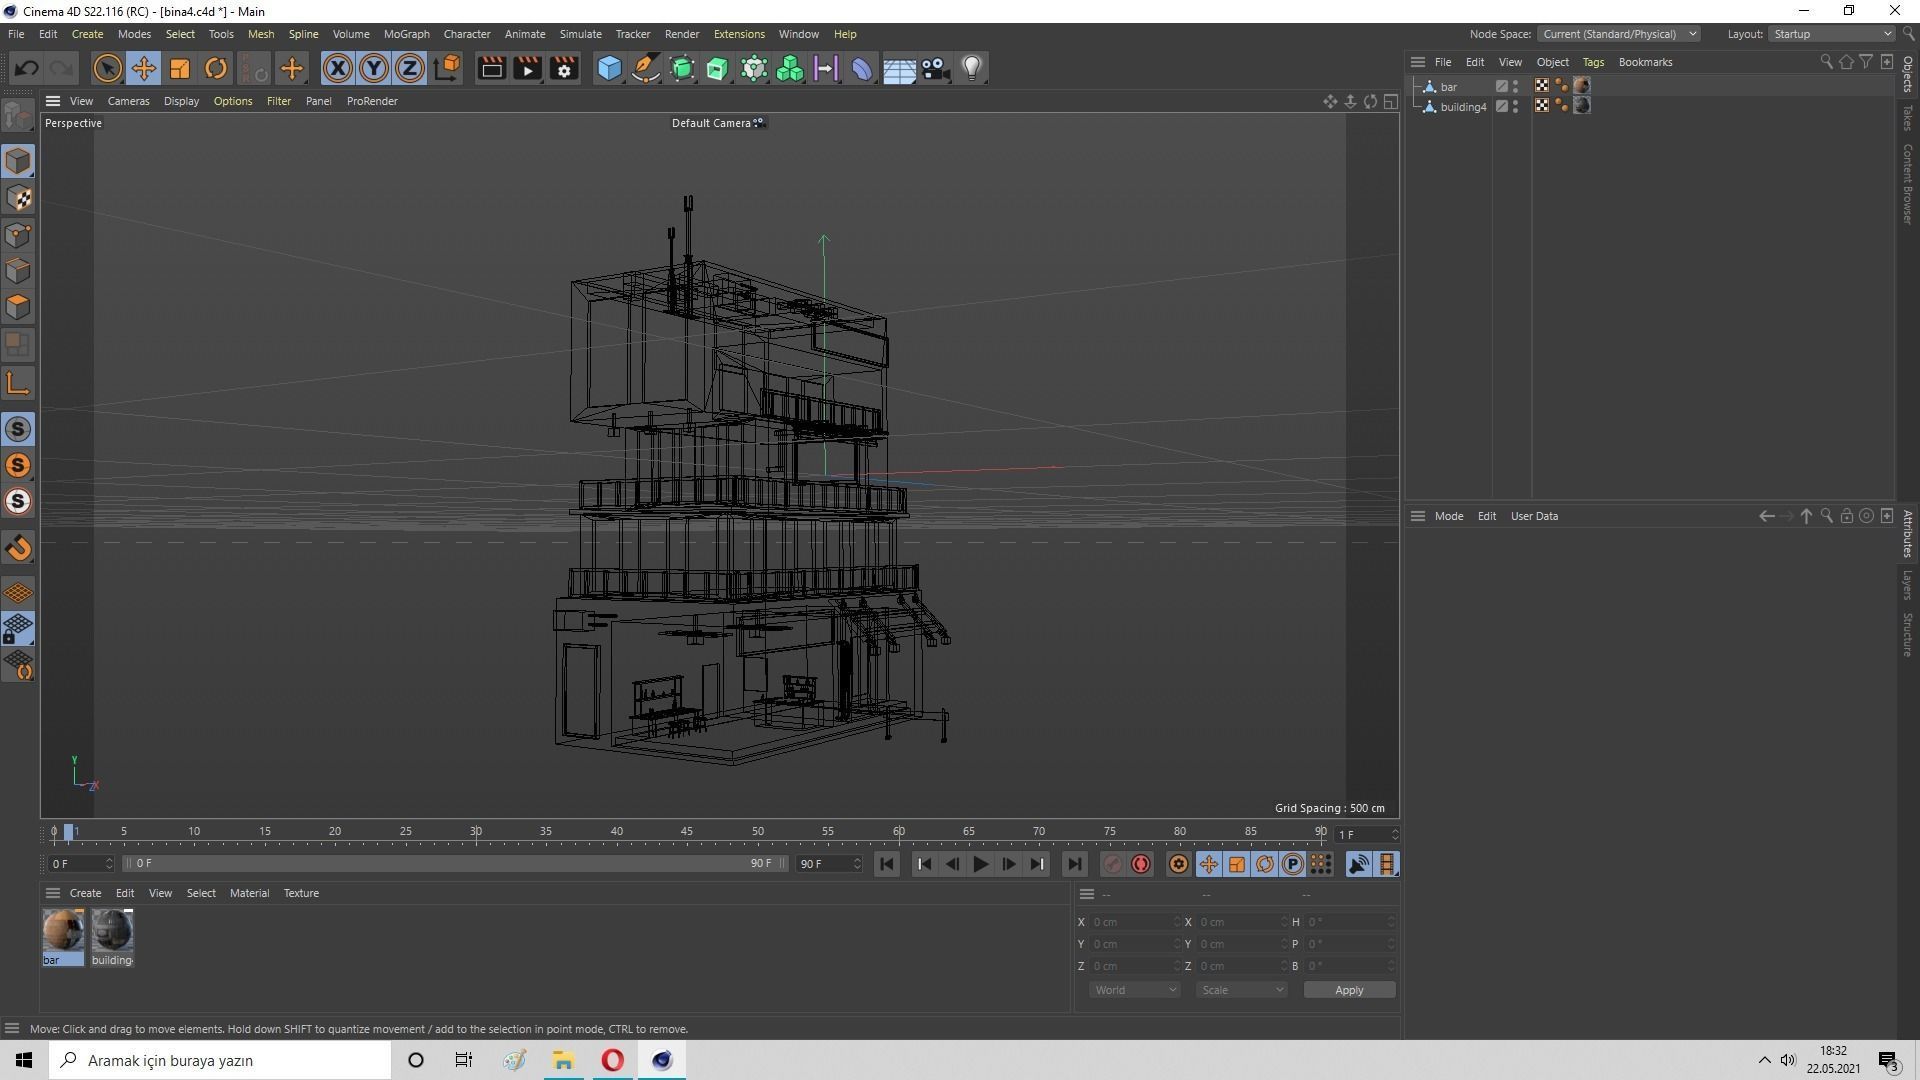
Task: Click the timeline range slider bar
Action: [455, 863]
